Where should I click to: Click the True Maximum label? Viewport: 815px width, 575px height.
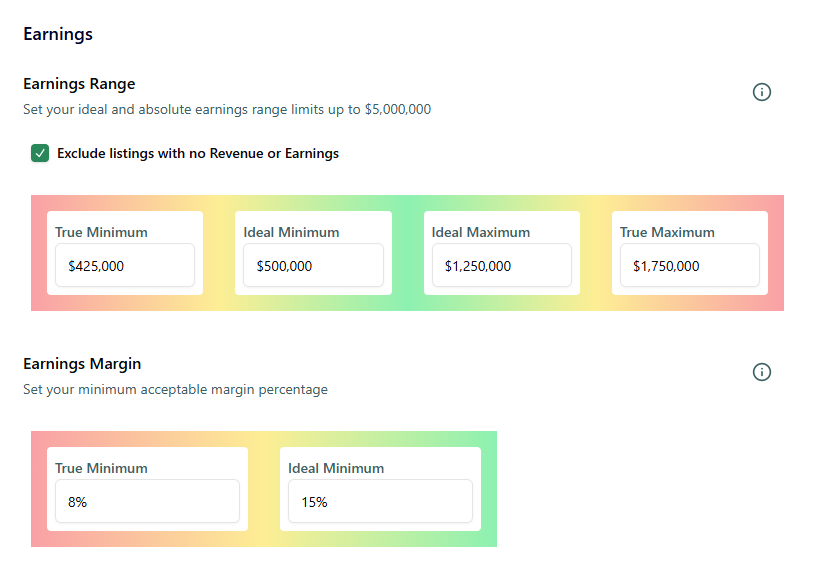[x=667, y=232]
